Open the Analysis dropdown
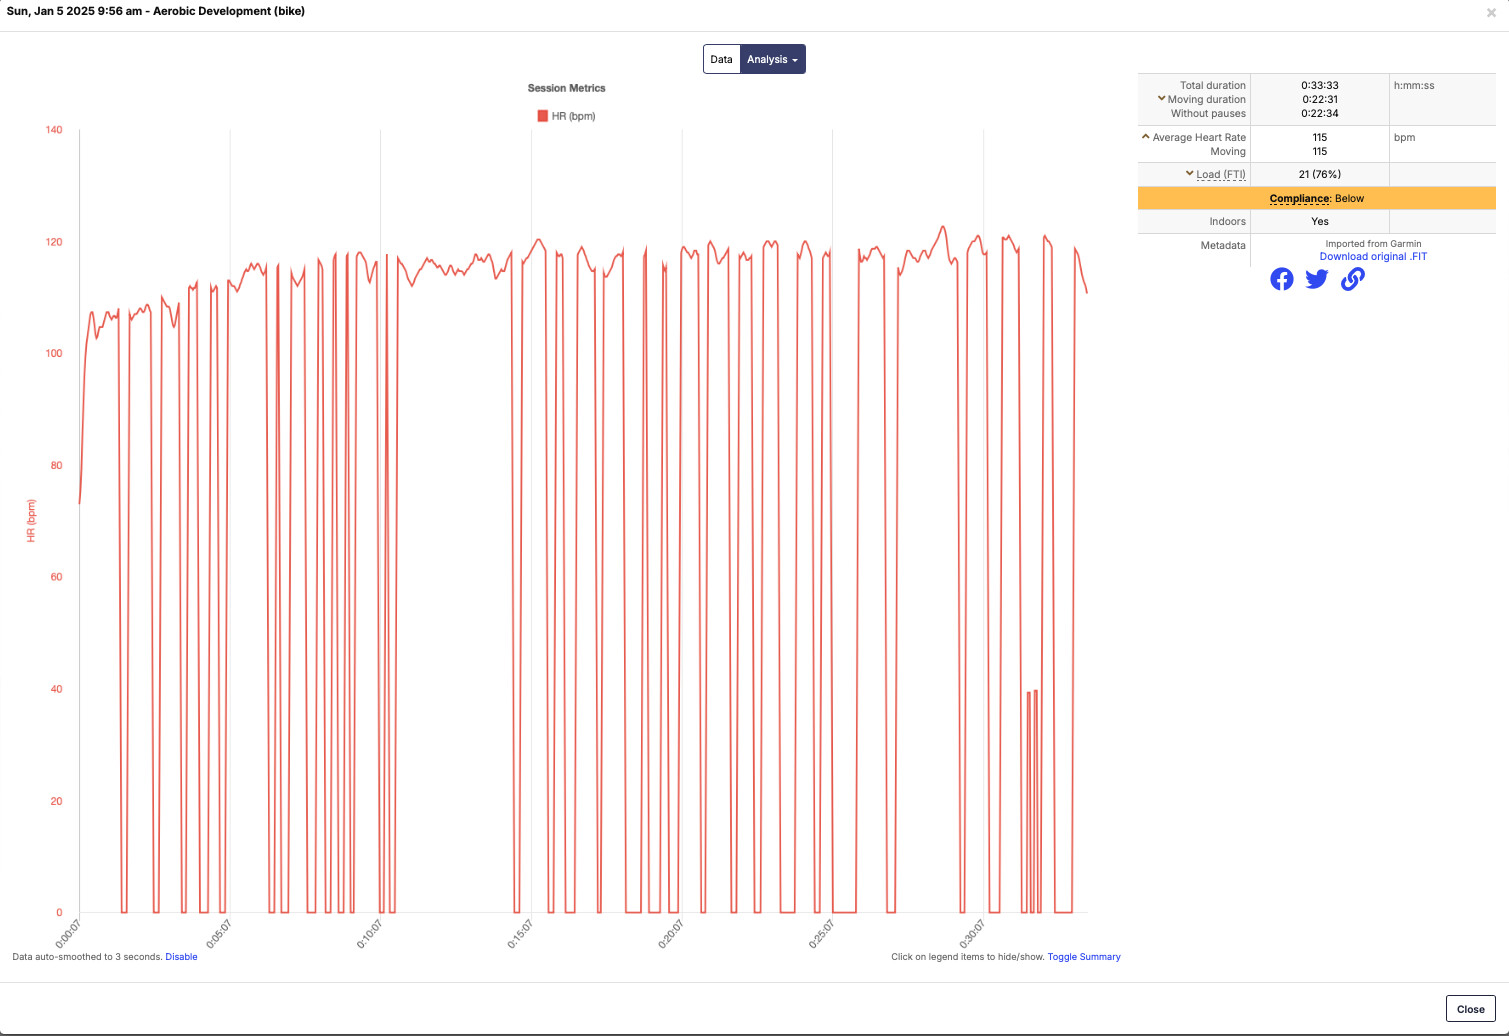This screenshot has height=1036, width=1509. coord(773,59)
